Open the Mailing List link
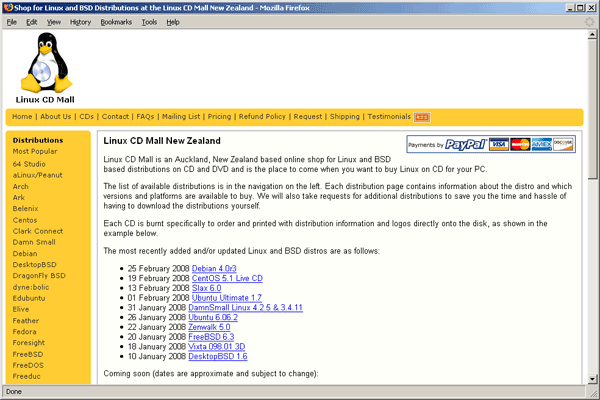 [x=181, y=116]
